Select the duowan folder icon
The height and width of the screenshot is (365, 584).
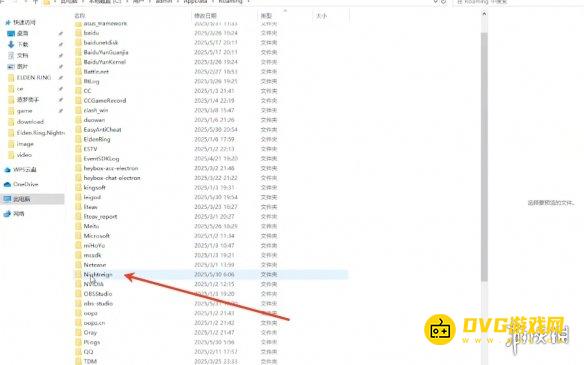point(78,120)
